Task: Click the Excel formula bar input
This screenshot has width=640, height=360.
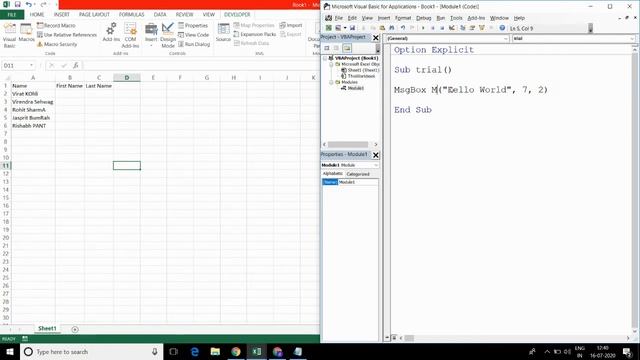Action: (x=201, y=65)
